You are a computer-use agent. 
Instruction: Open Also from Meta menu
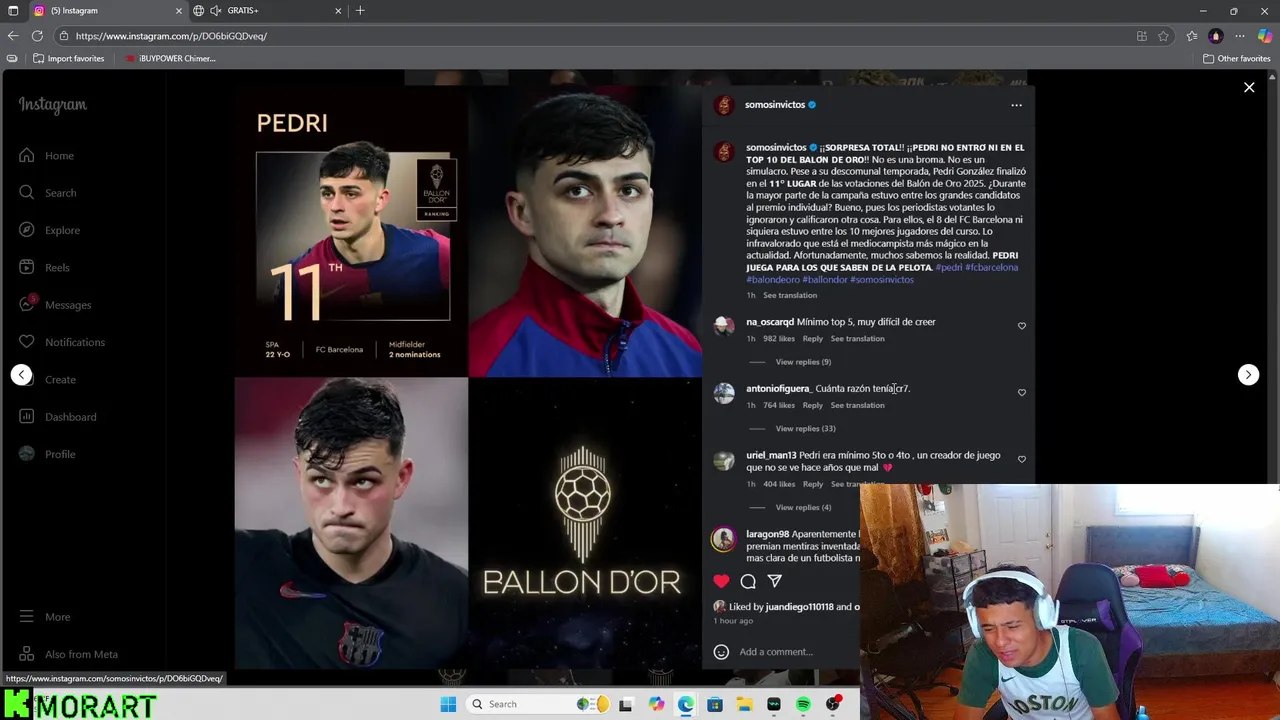(x=69, y=654)
